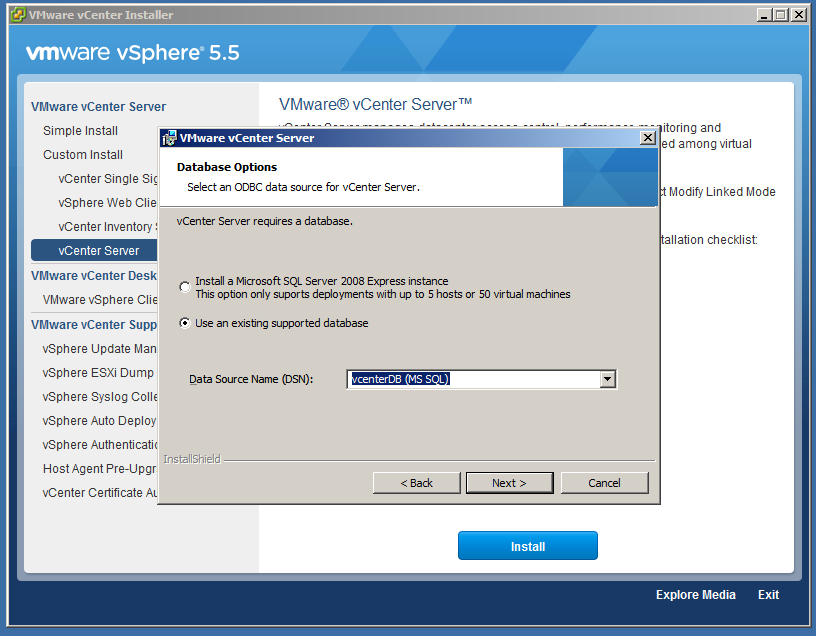Close the VMware vCenter Server dialog
This screenshot has height=636, width=816.
click(647, 138)
